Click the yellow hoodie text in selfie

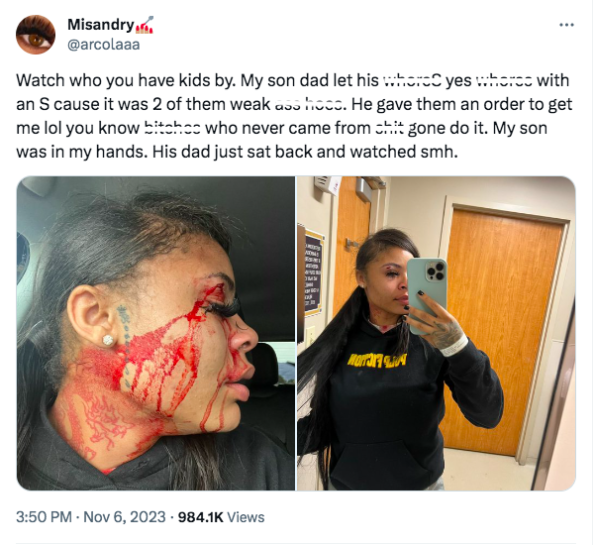click(377, 360)
